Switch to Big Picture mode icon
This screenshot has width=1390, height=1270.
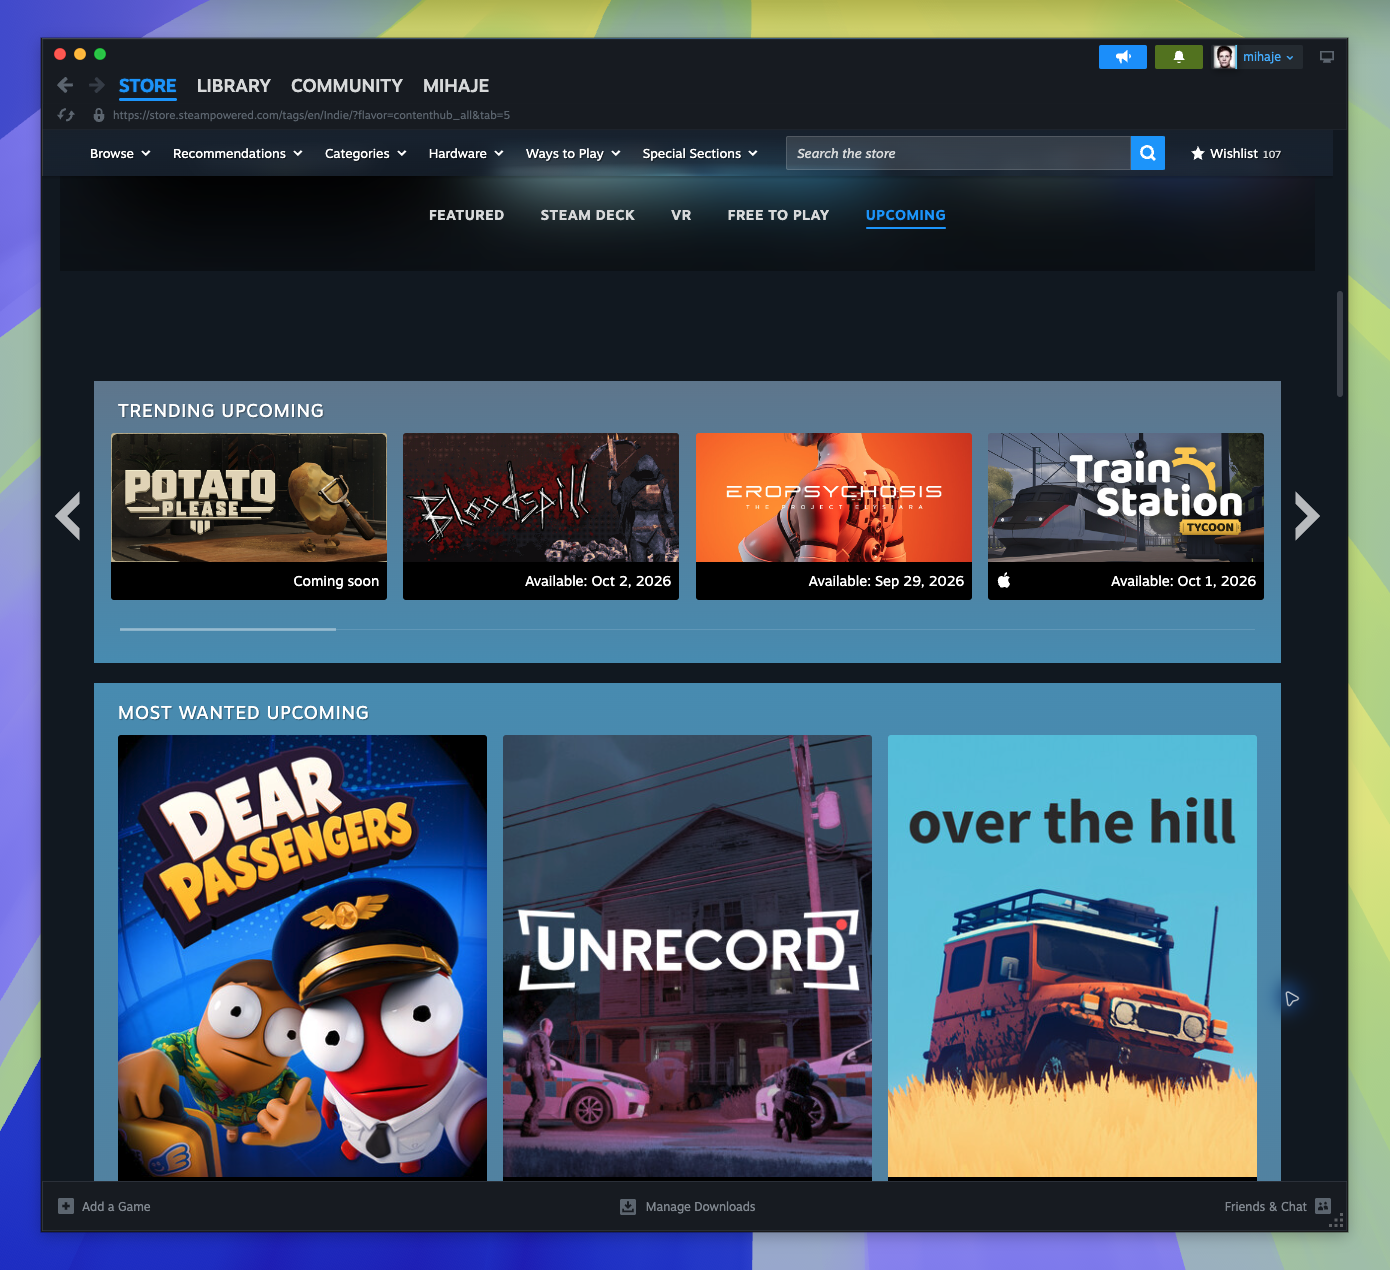pos(1327,57)
